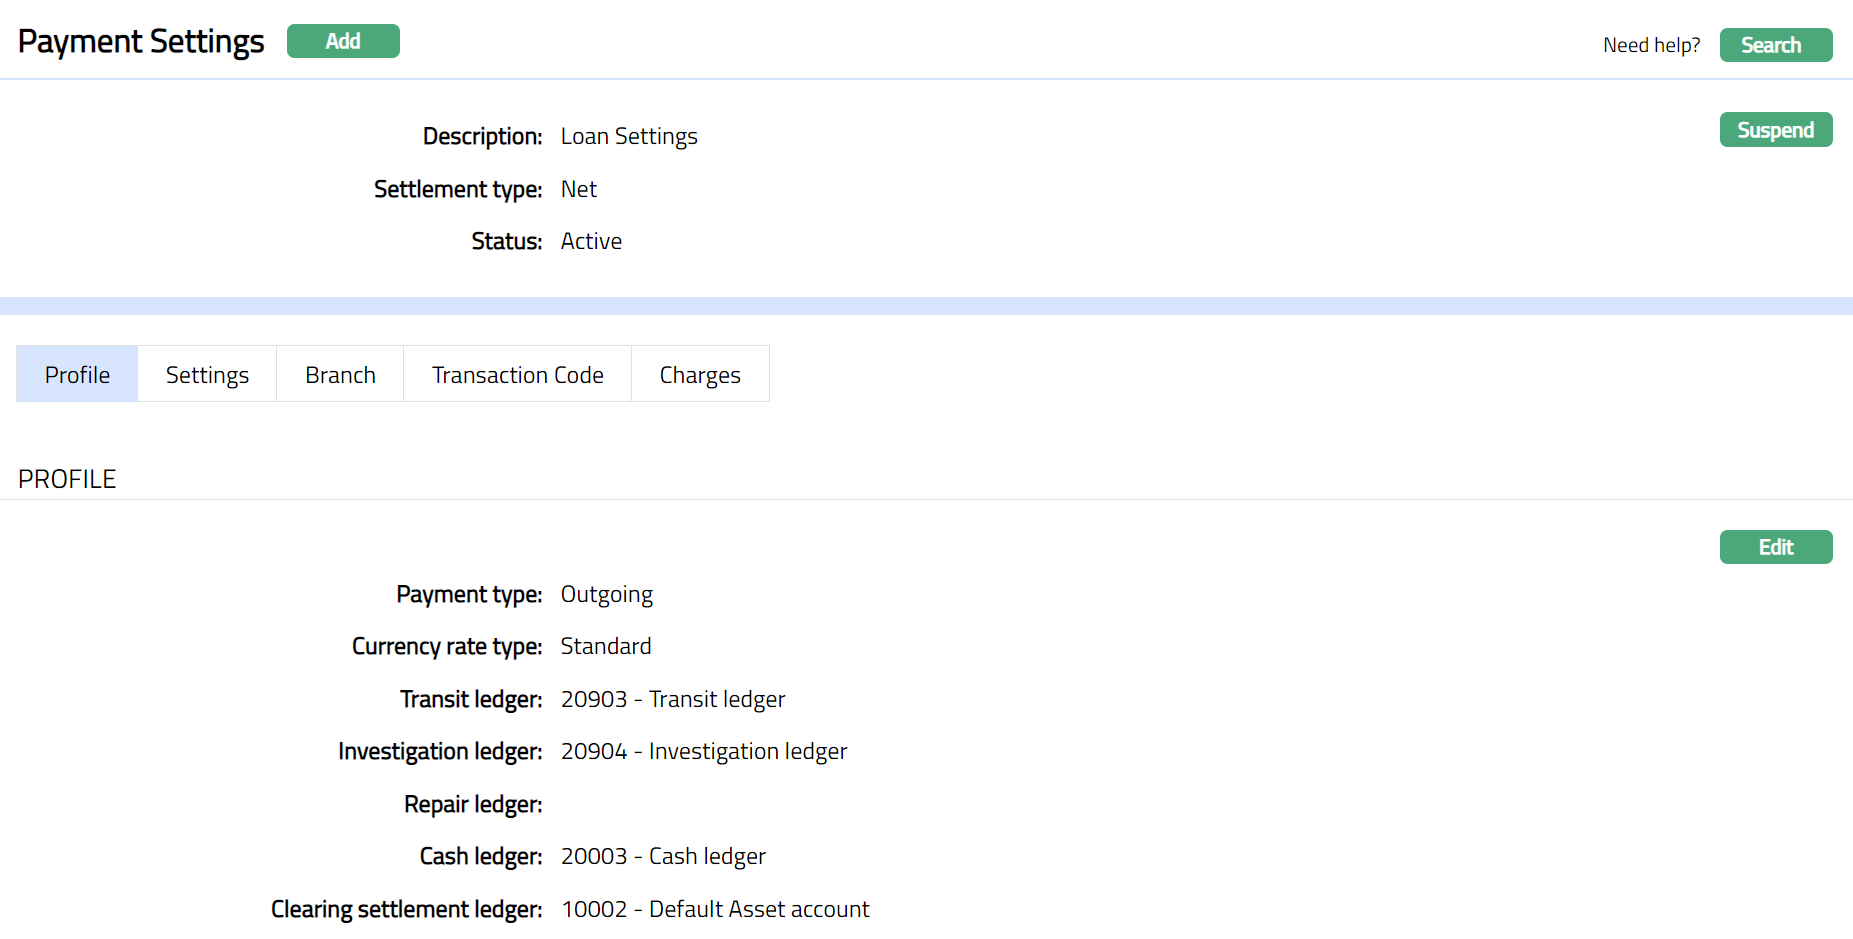Open the Charges tab
The image size is (1853, 939).
tap(699, 375)
